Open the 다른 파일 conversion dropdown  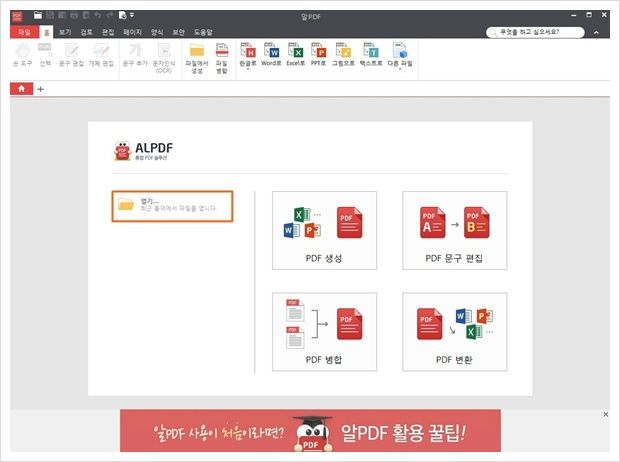[x=400, y=56]
